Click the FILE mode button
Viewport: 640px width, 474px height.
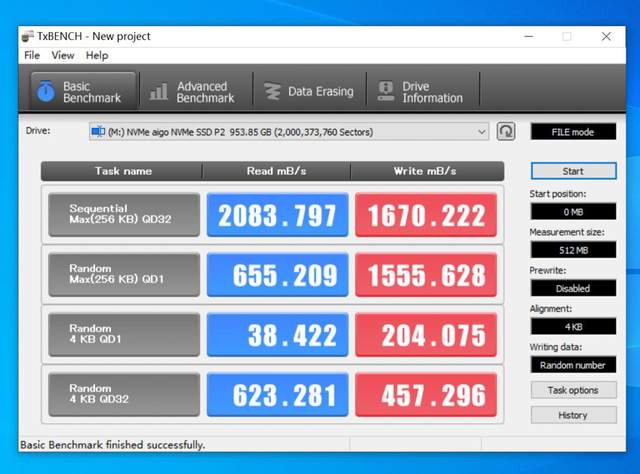tap(573, 132)
